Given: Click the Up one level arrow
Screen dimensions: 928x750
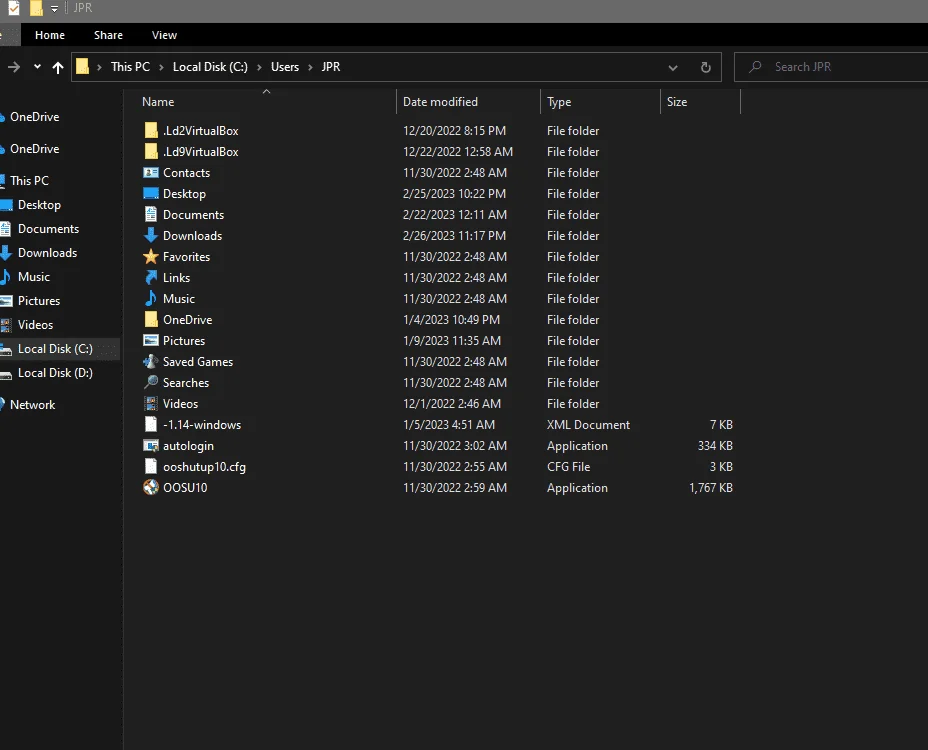Looking at the screenshot, I should tap(57, 67).
